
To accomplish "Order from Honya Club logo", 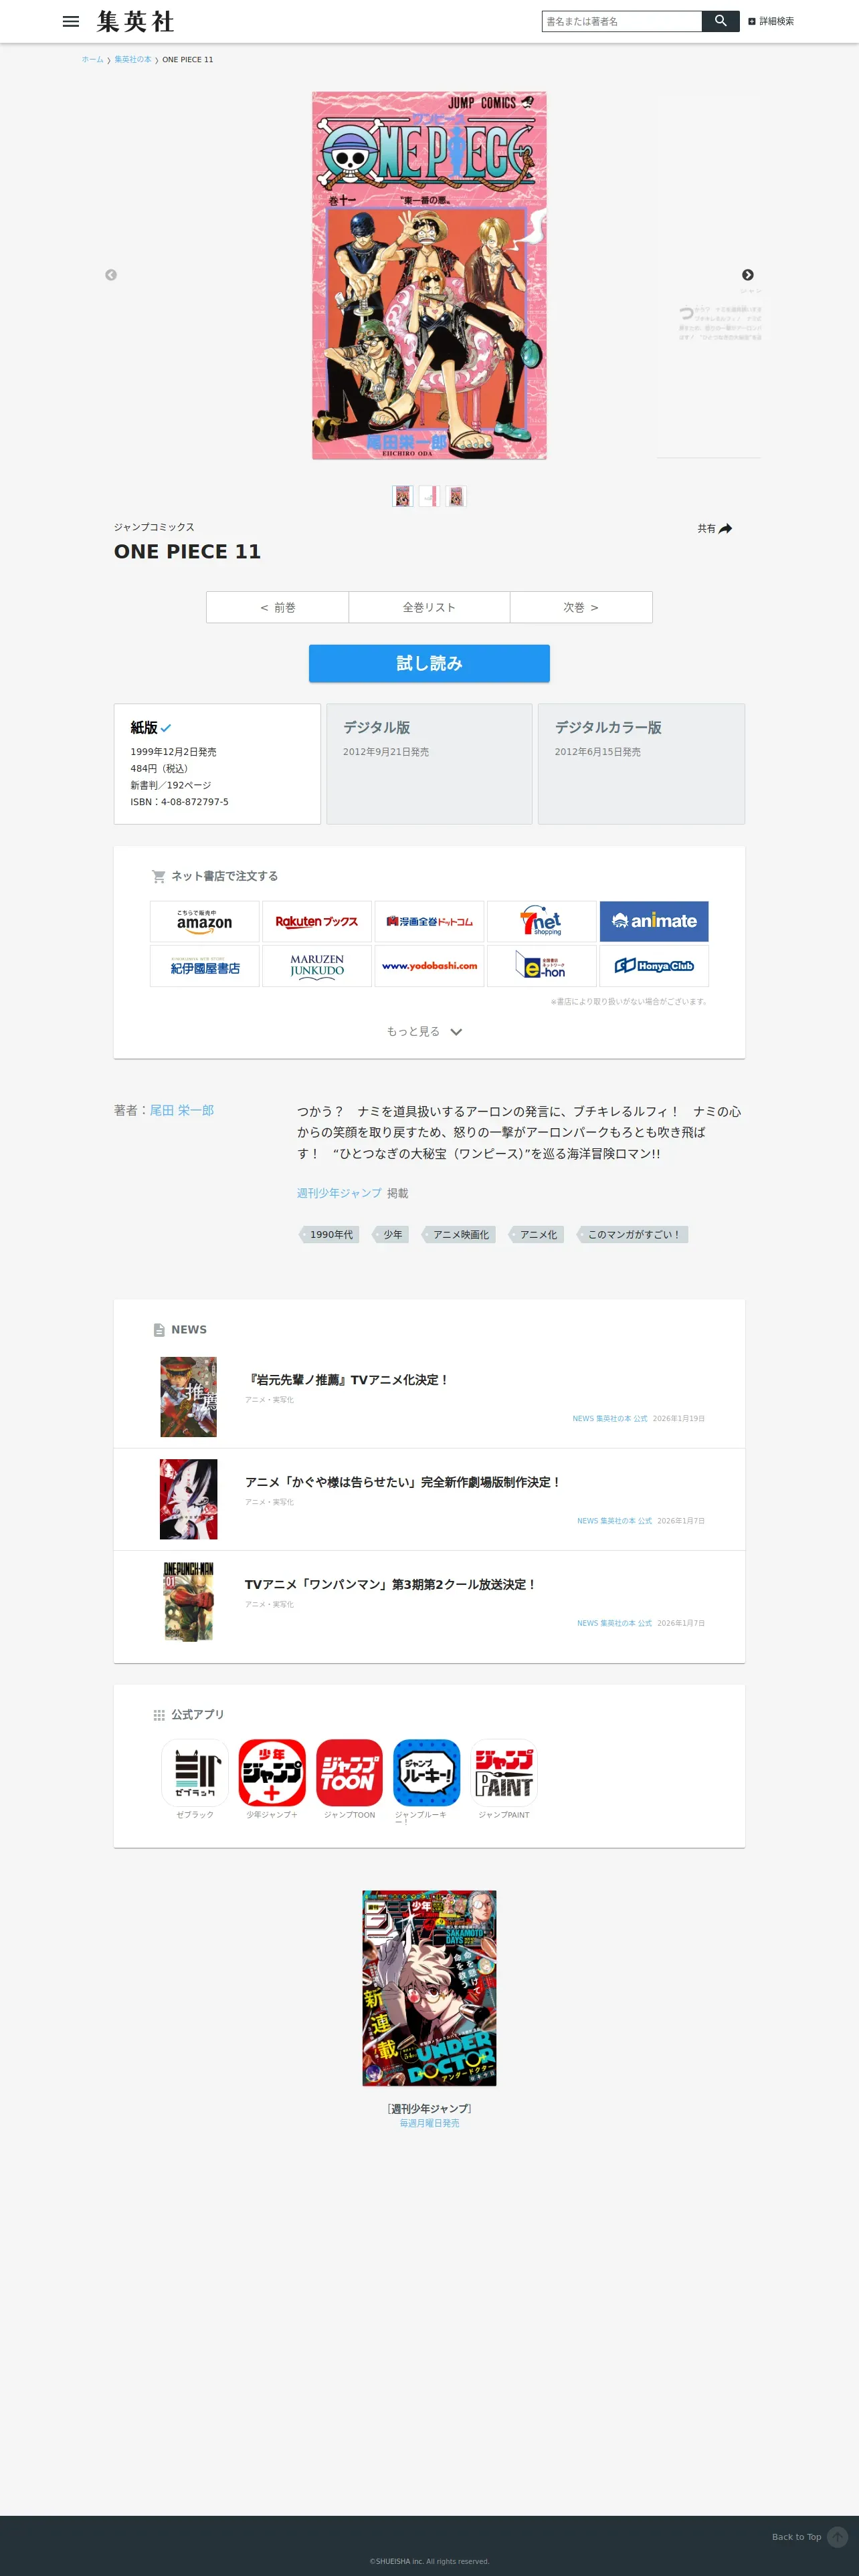I will click(x=654, y=966).
